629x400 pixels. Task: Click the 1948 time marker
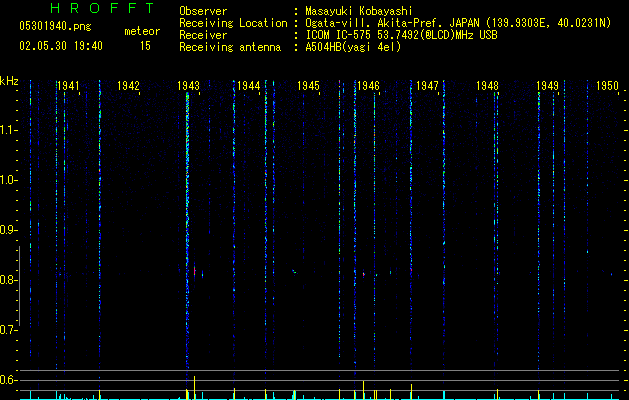[487, 86]
